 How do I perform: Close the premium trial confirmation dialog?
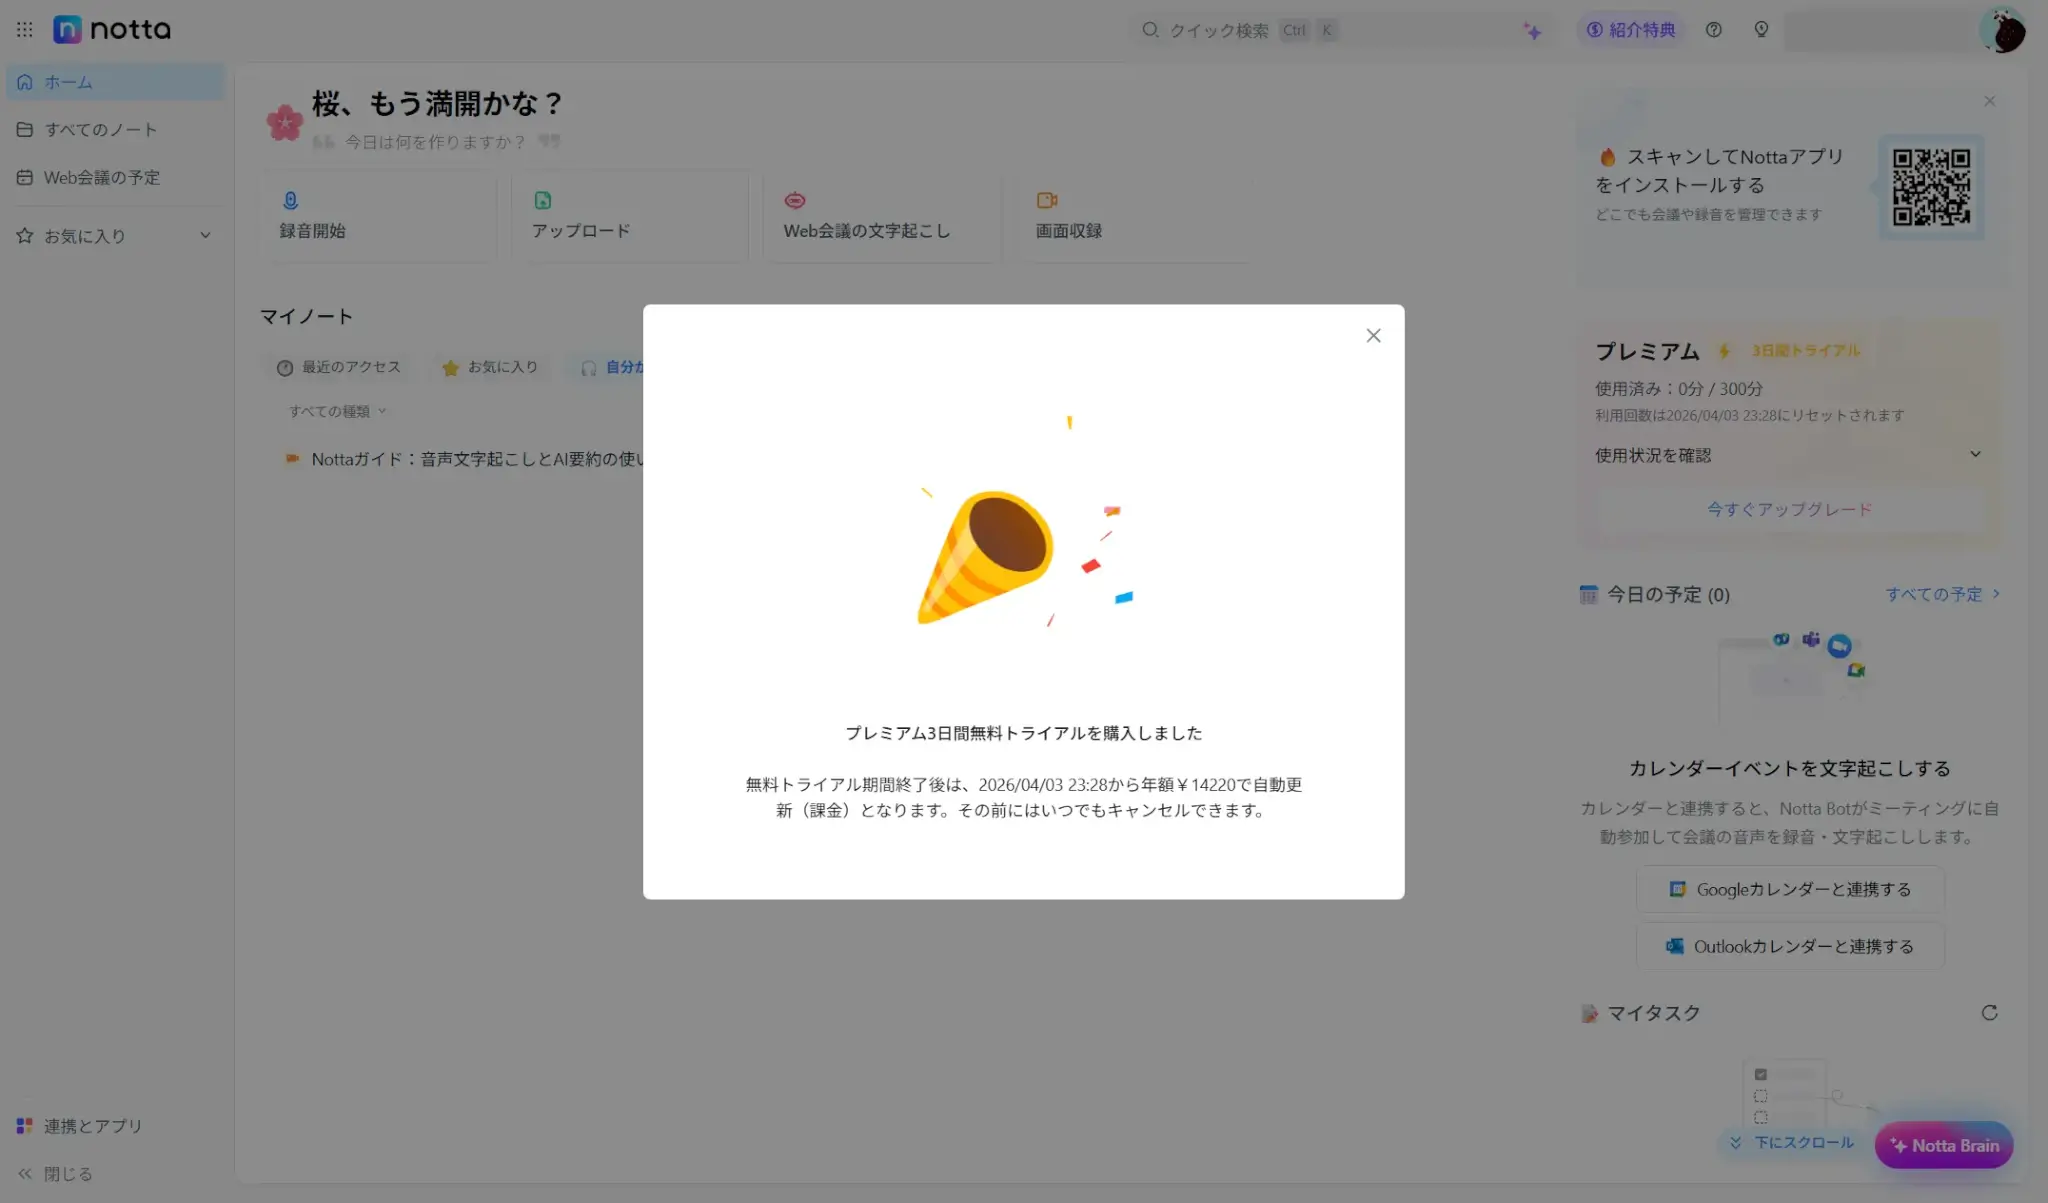click(x=1373, y=336)
